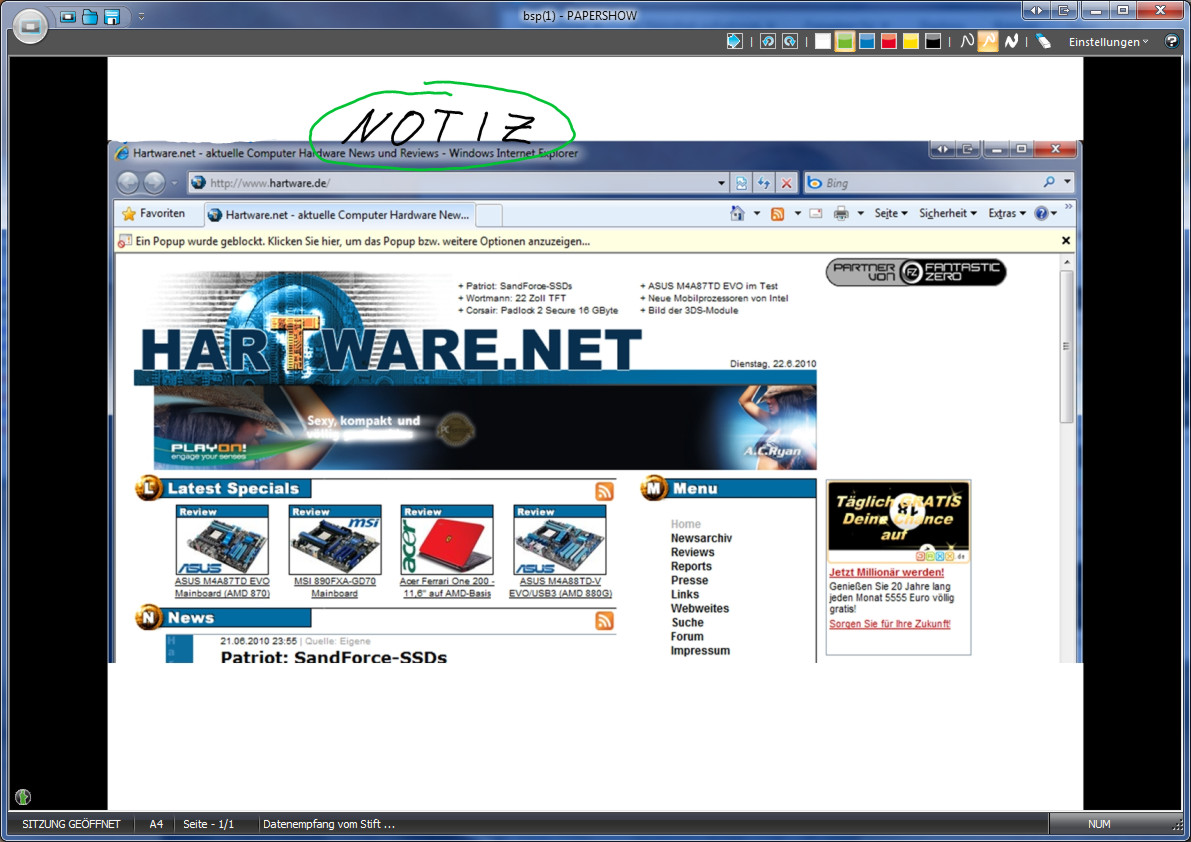Image resolution: width=1191 pixels, height=842 pixels.
Task: Click the Home icon in IE command bar
Action: [737, 213]
